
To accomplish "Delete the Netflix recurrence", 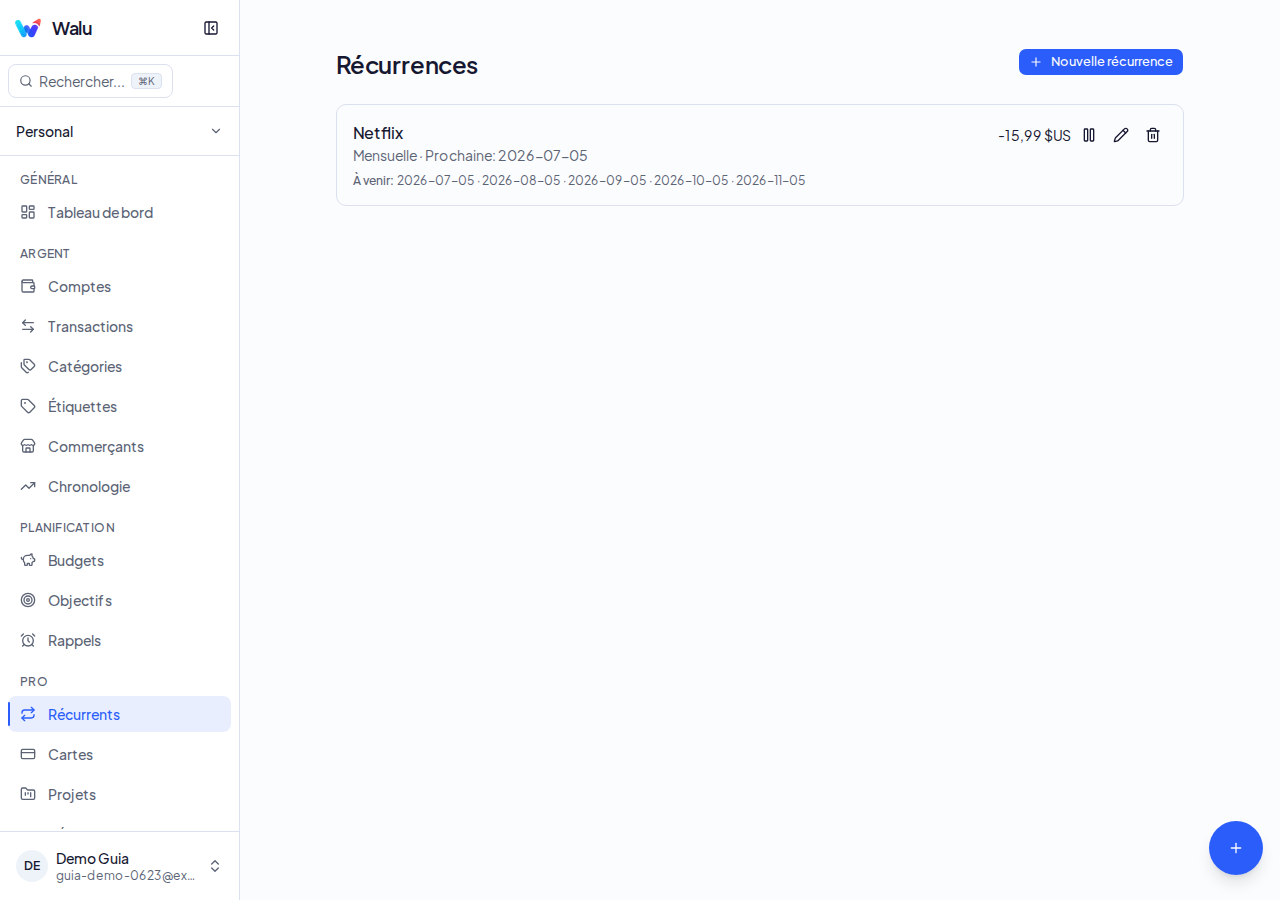I will 1153,135.
